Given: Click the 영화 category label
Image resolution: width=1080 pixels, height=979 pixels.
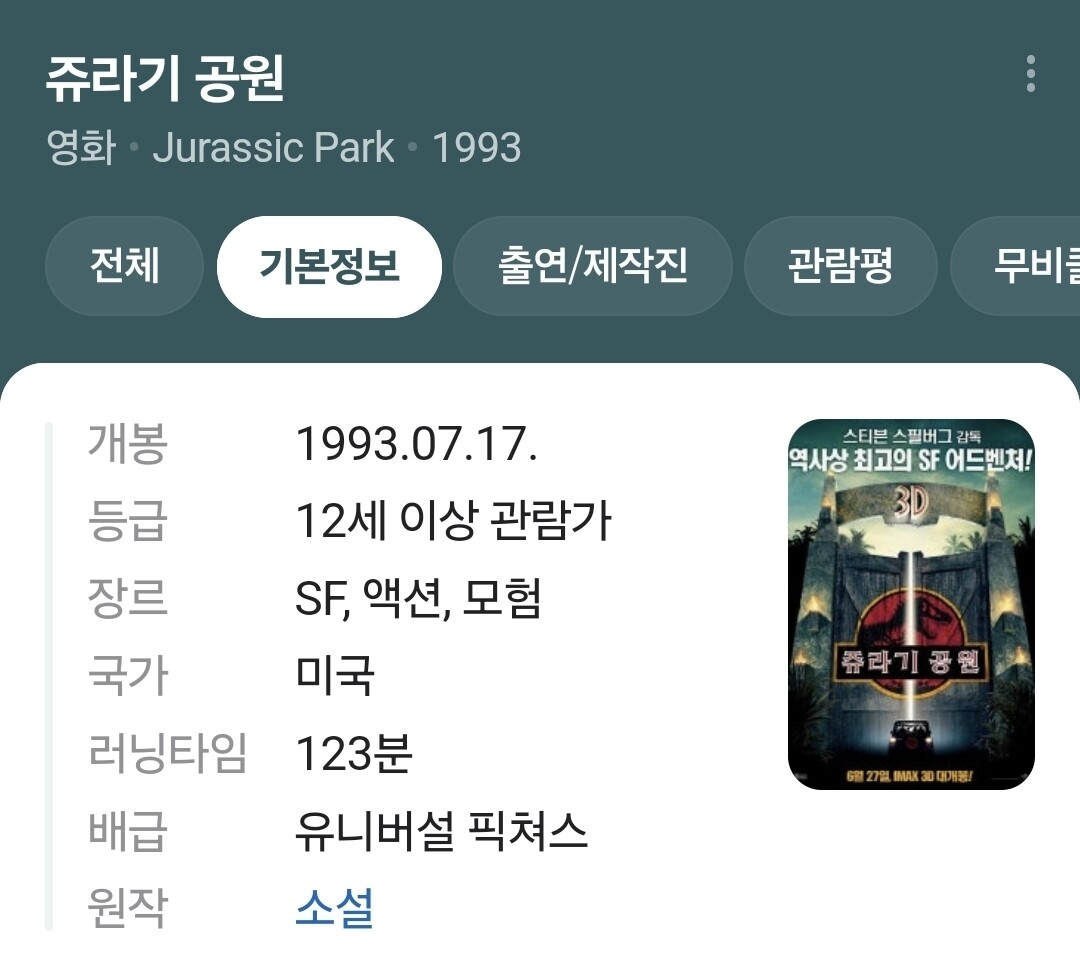Looking at the screenshot, I should (81, 147).
